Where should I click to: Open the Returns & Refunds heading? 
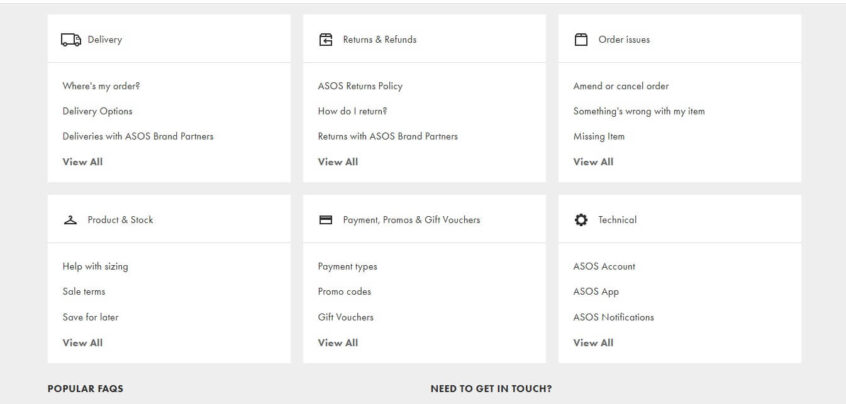click(x=380, y=39)
